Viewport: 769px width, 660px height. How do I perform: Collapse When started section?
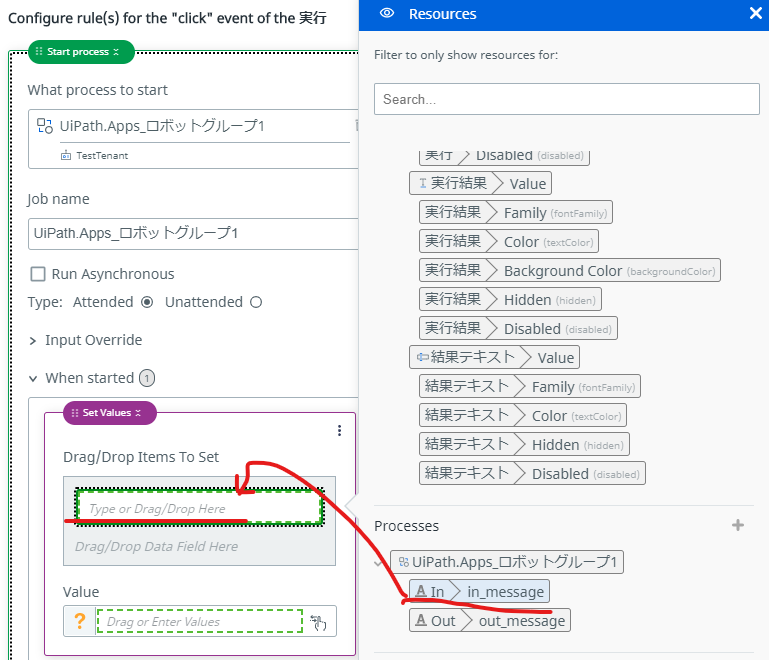pos(33,379)
